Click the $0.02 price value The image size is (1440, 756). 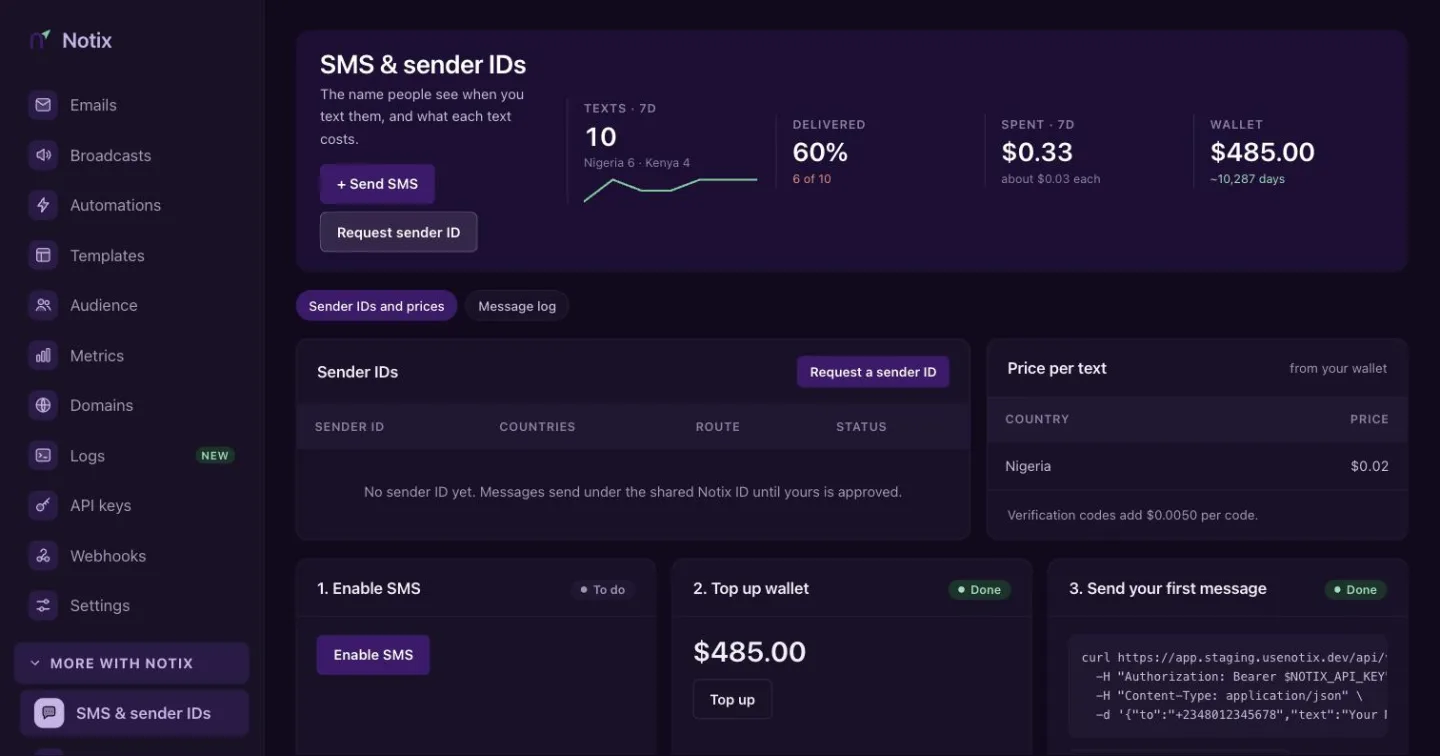coord(1369,466)
